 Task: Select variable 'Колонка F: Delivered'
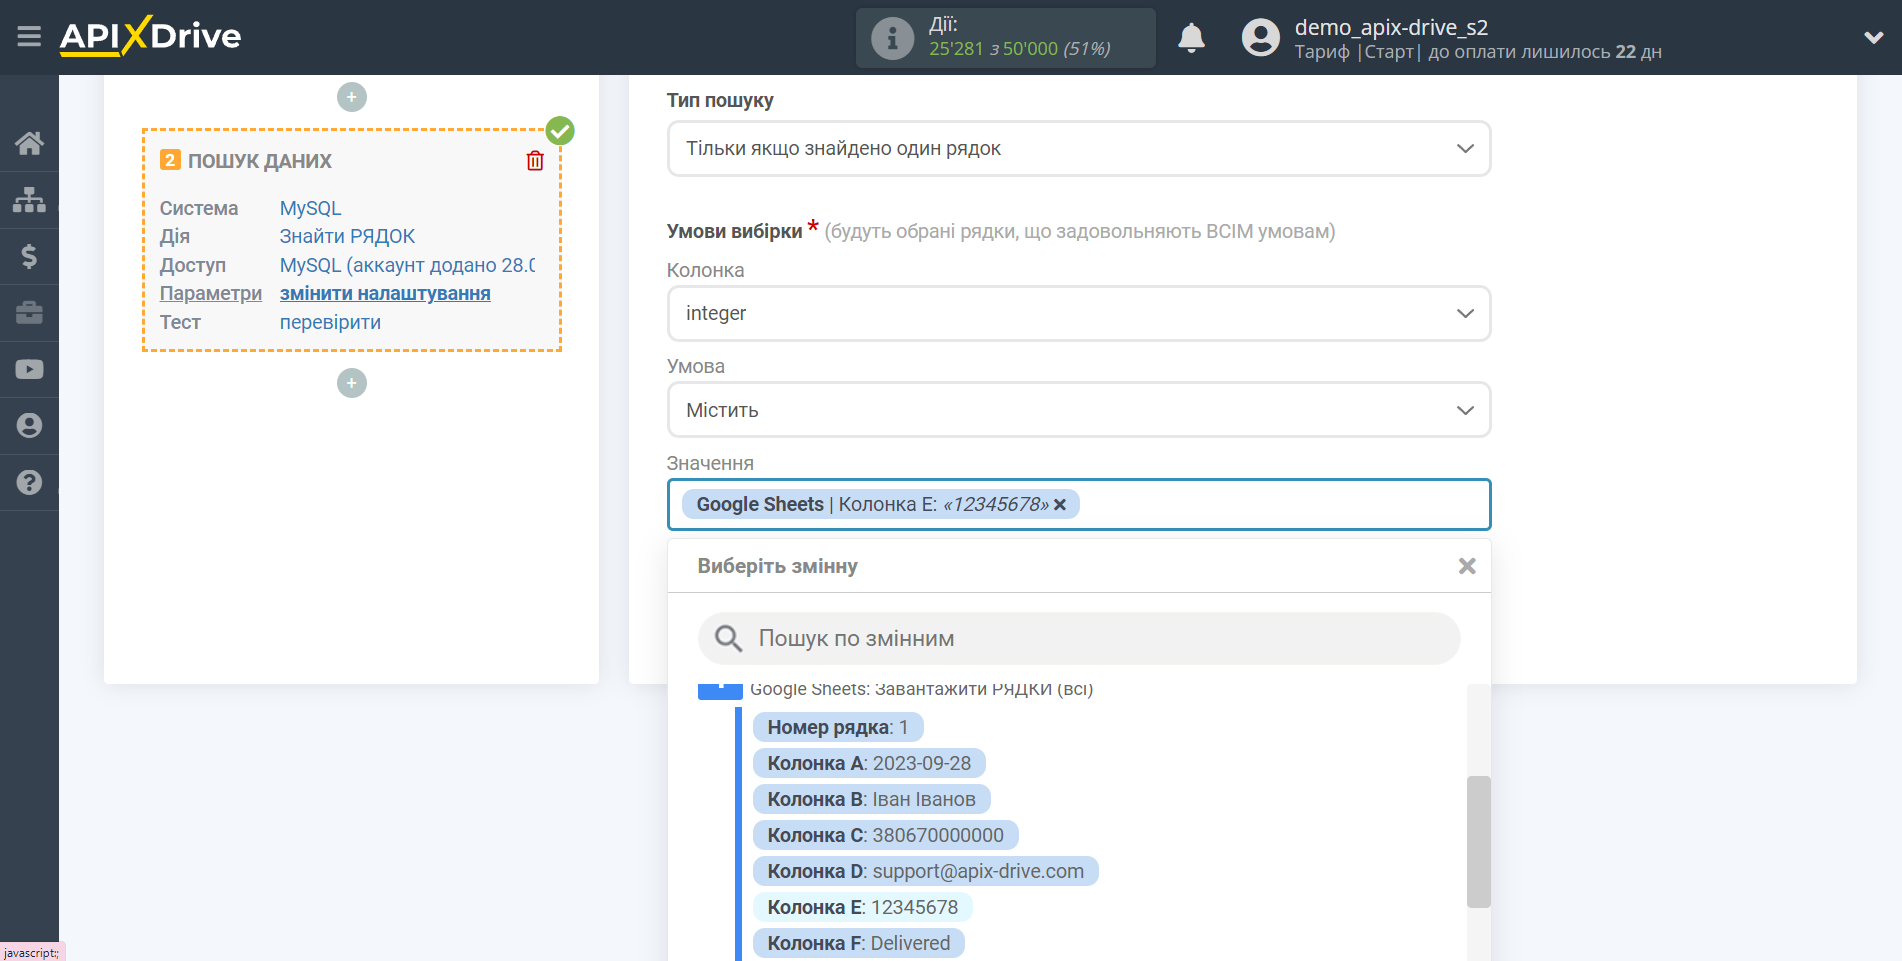(859, 943)
